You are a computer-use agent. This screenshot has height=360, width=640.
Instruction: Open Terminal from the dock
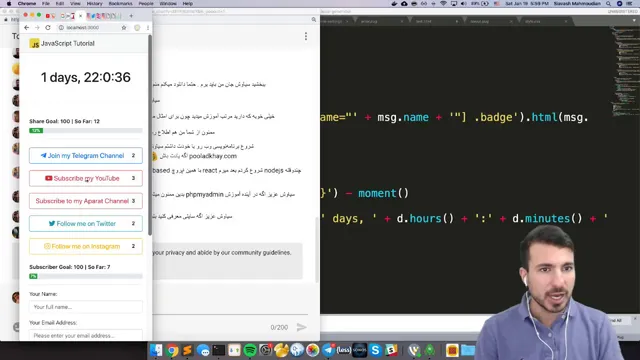click(219, 350)
